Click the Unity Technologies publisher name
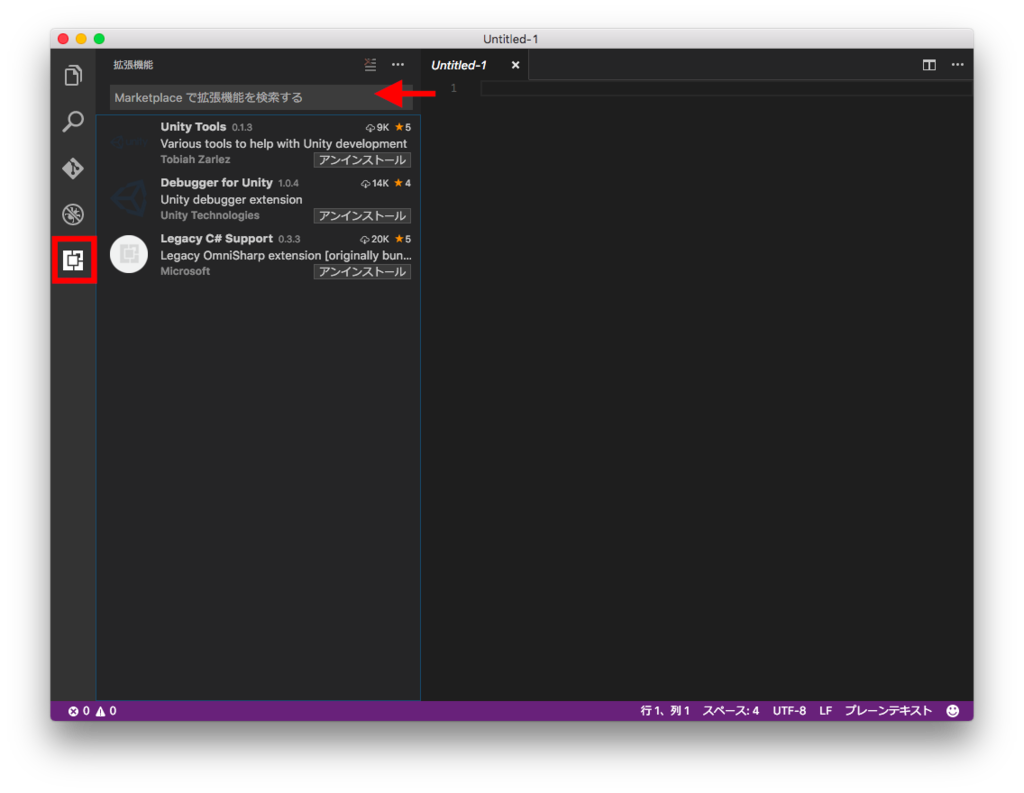Viewport: 1024px width, 793px height. click(x=210, y=216)
